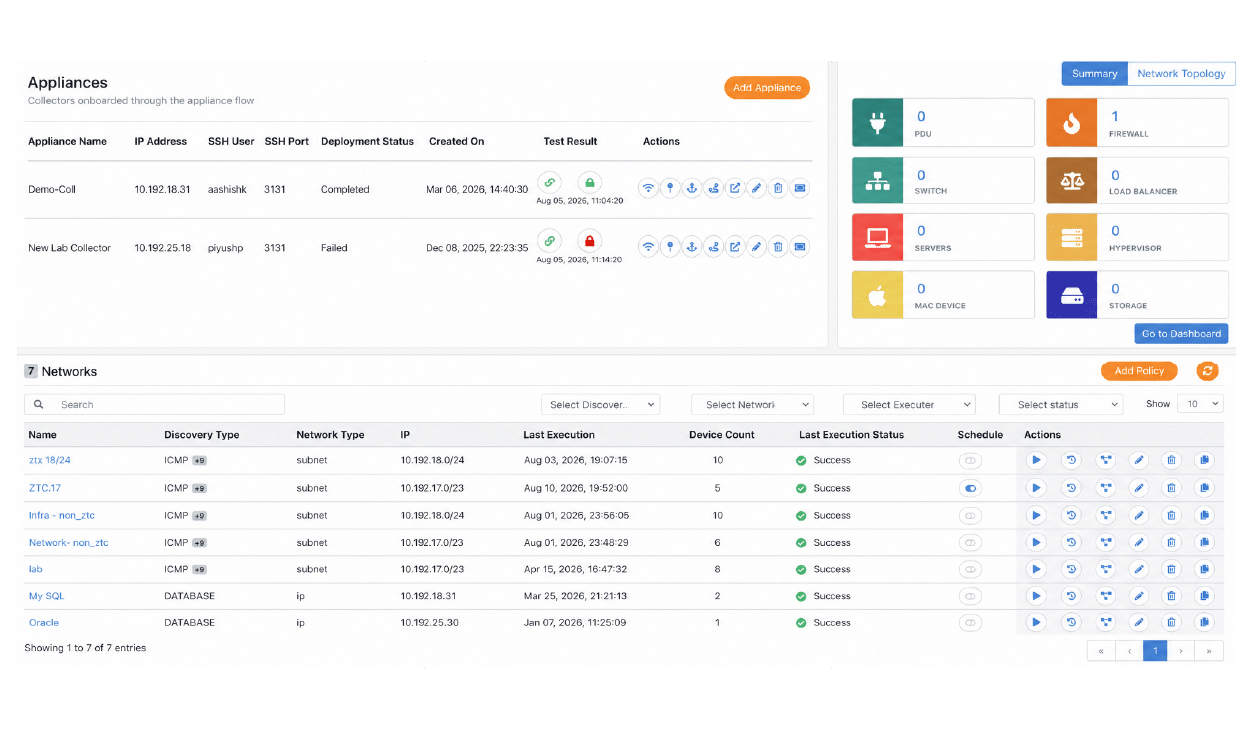The width and height of the screenshot is (1250, 730).
Task: Copy the My SQL network policy
Action: [1204, 596]
